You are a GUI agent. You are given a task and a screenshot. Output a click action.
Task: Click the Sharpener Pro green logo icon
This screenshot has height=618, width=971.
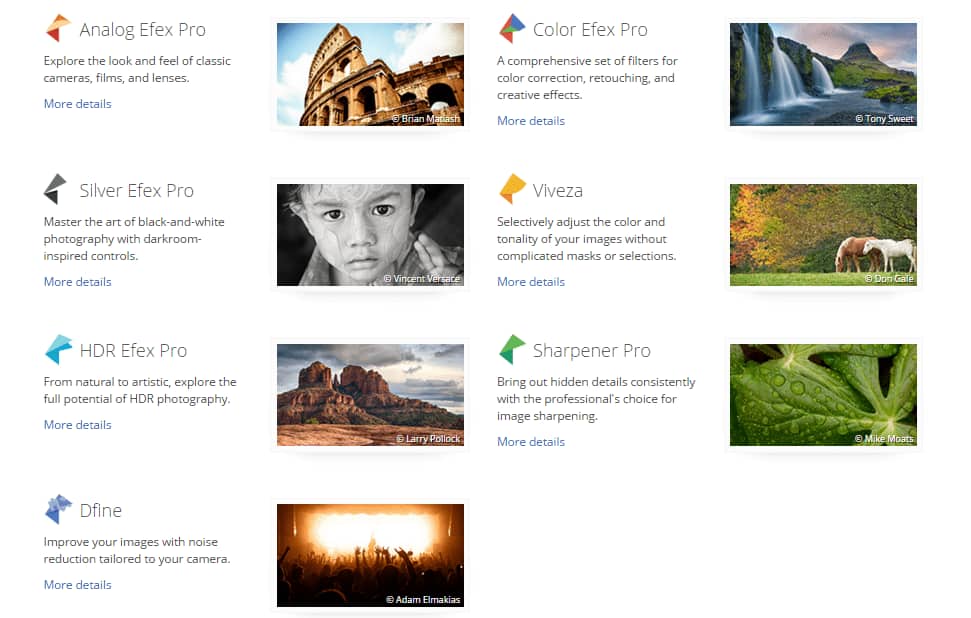pos(512,349)
